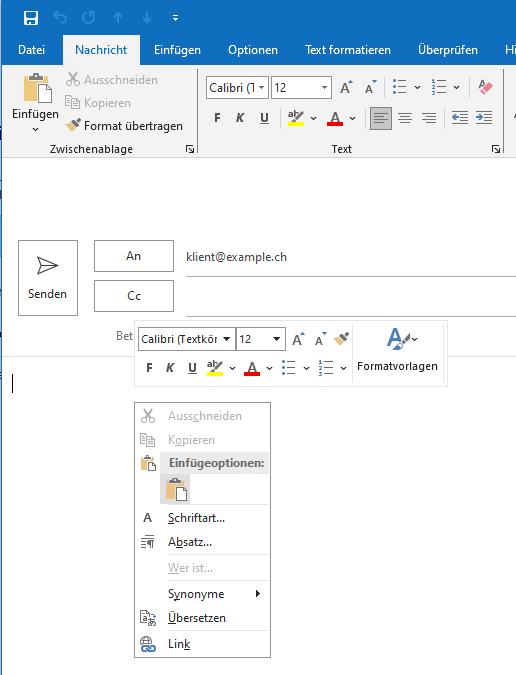Image resolution: width=516 pixels, height=675 pixels.
Task: Open mini toolbar font name dropdown
Action: [x=226, y=339]
